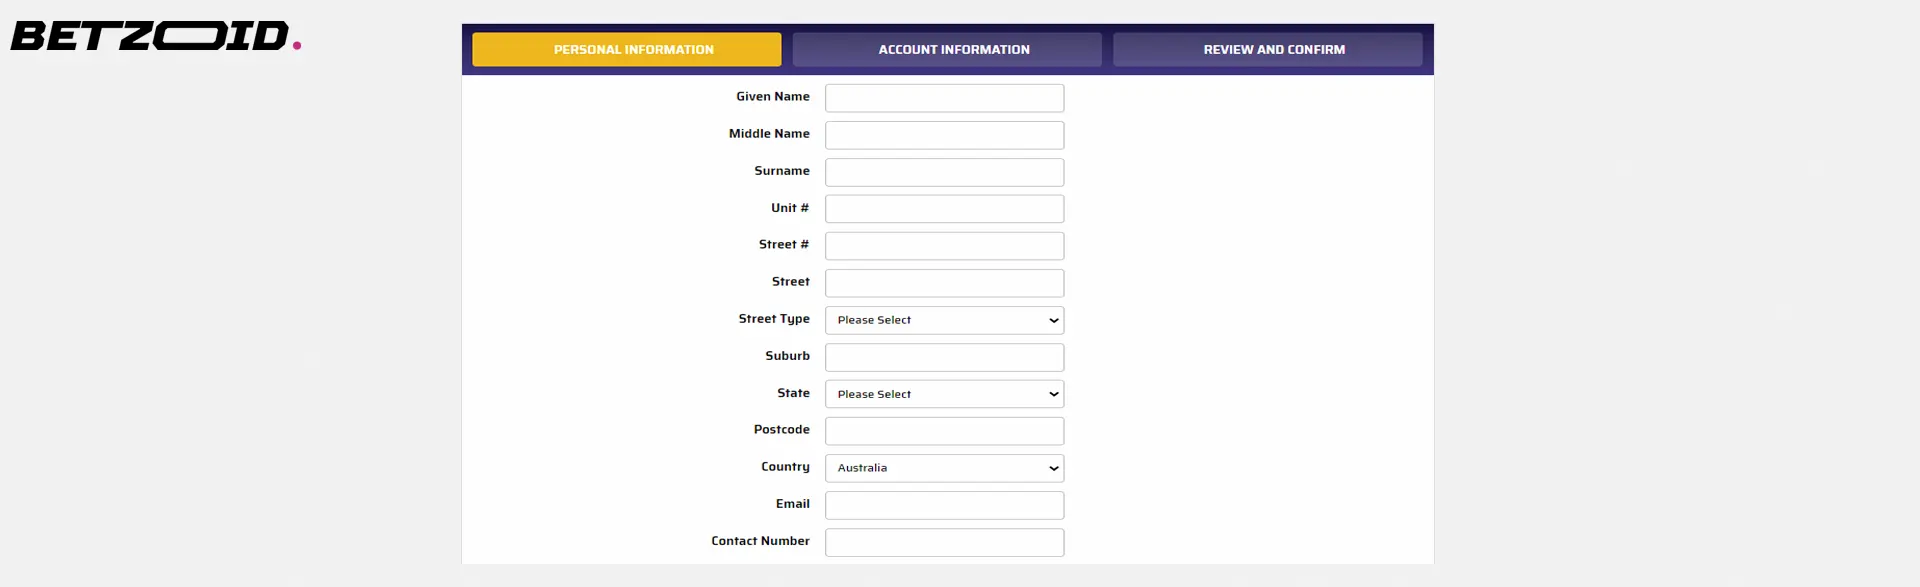Image resolution: width=1920 pixels, height=587 pixels.
Task: Switch to the Personal Information tab
Action: click(627, 49)
